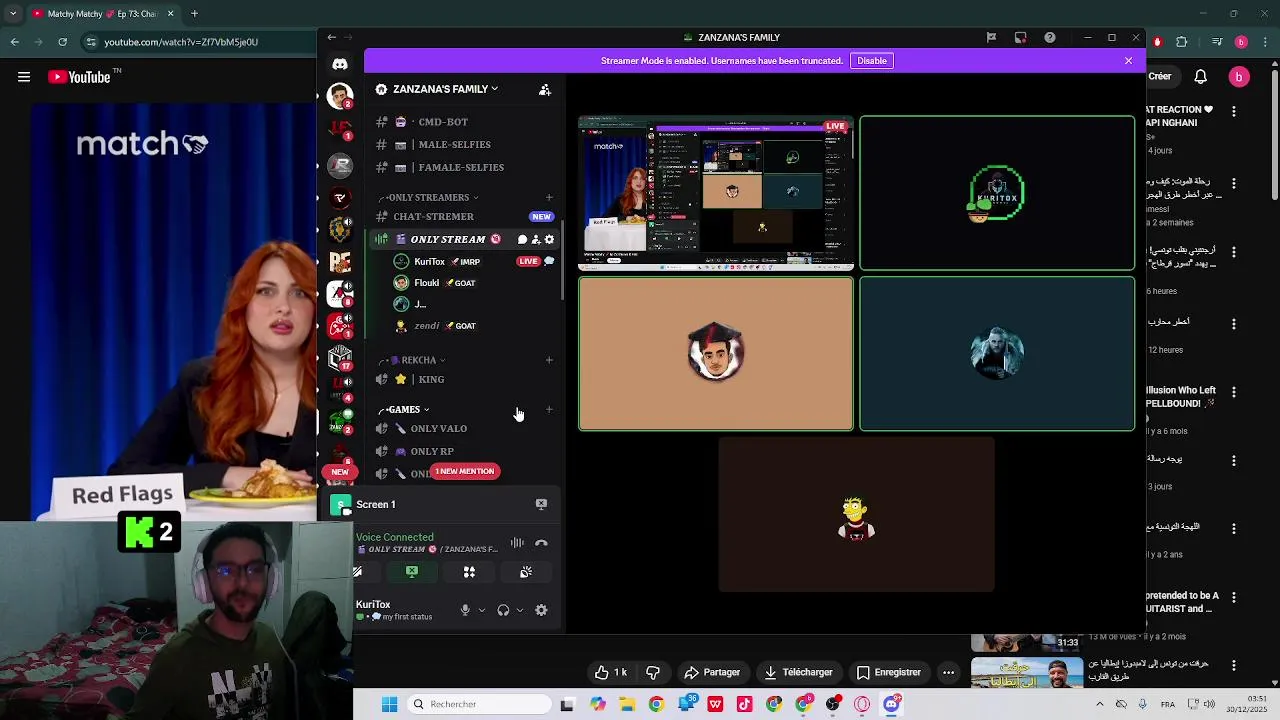The image size is (1280, 720).
Task: Focus the live screen share tile
Action: click(716, 193)
